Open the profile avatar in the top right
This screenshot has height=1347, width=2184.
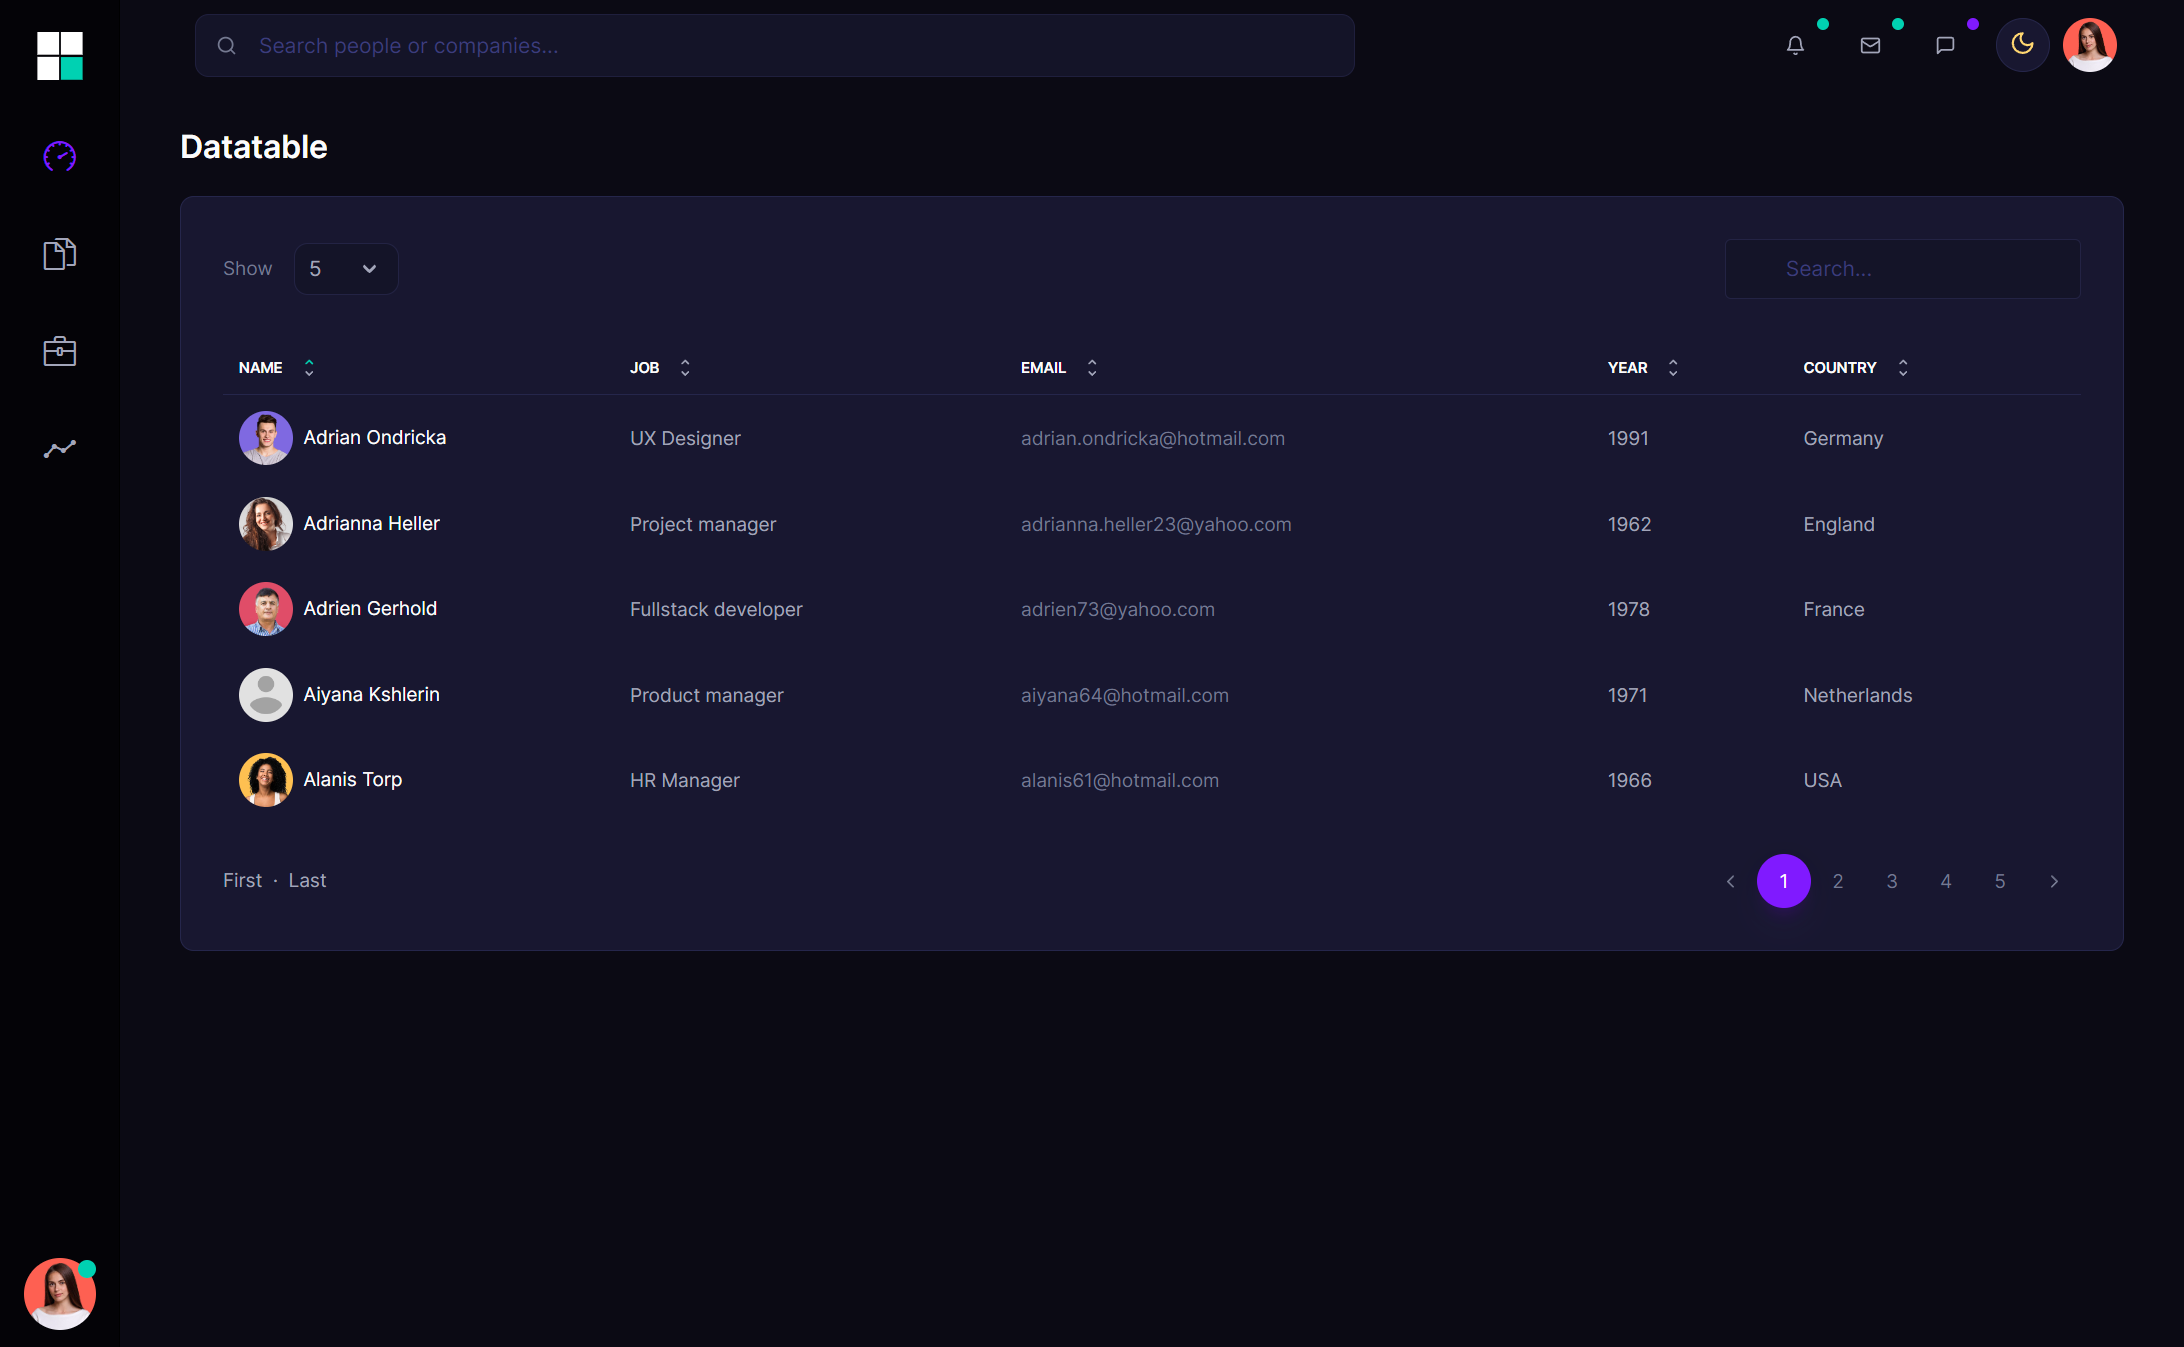pos(2089,45)
